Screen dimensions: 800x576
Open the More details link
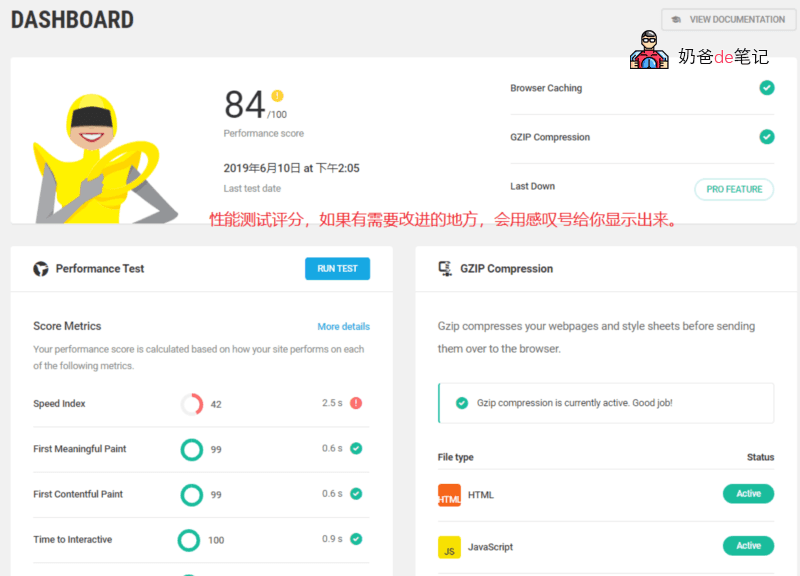(343, 326)
